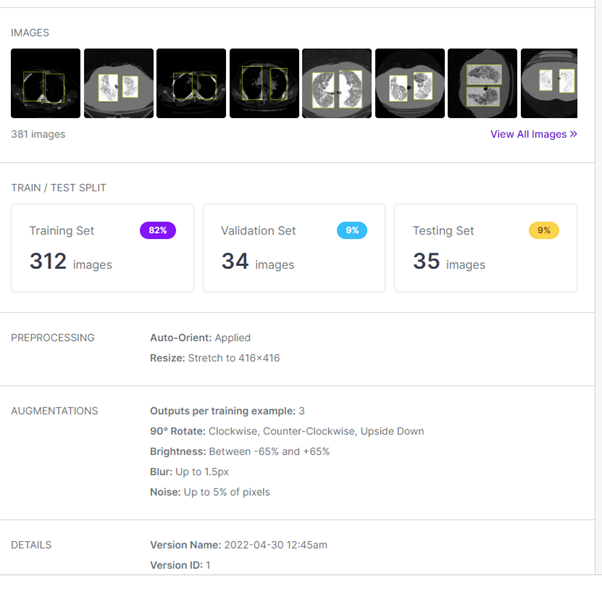Click the Version Name value
Image resolution: width=602 pixels, height=589 pixels.
(272, 545)
